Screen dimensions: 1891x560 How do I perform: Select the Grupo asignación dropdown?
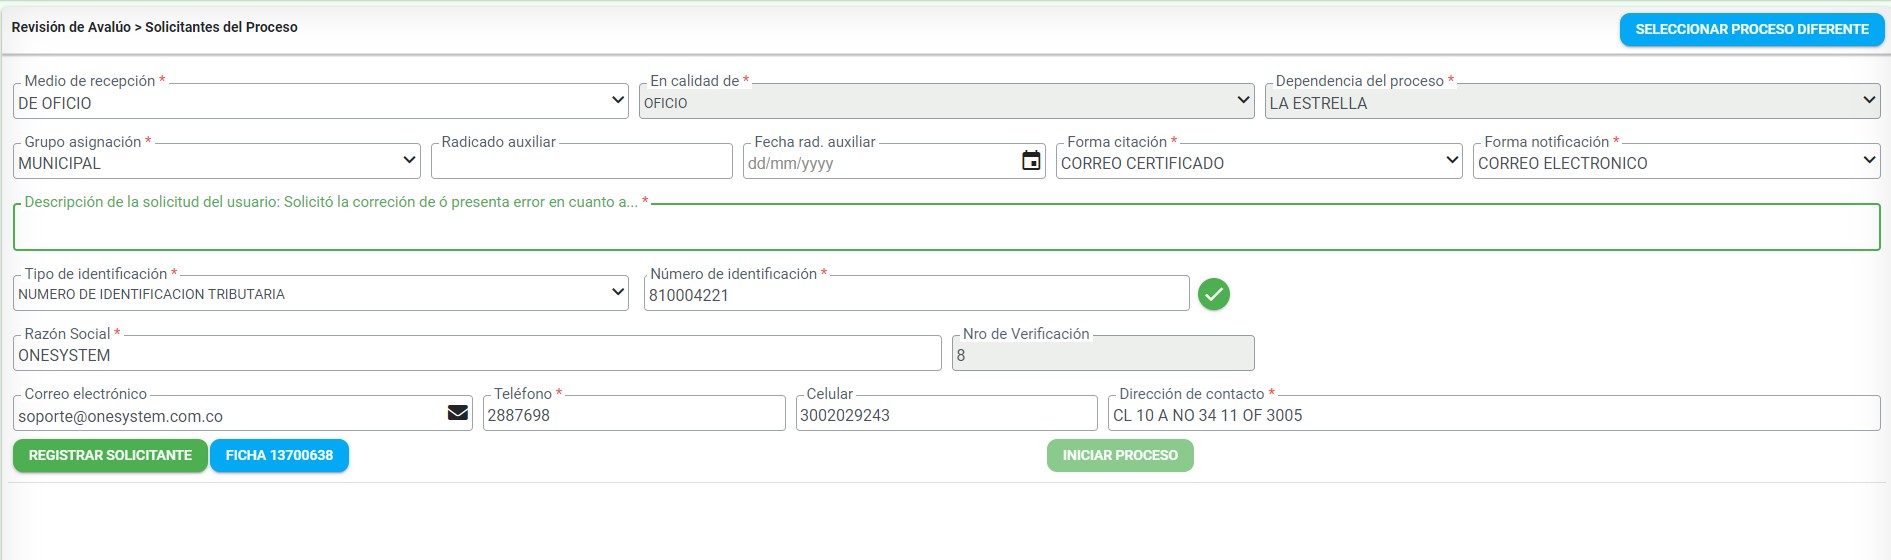tap(217, 162)
